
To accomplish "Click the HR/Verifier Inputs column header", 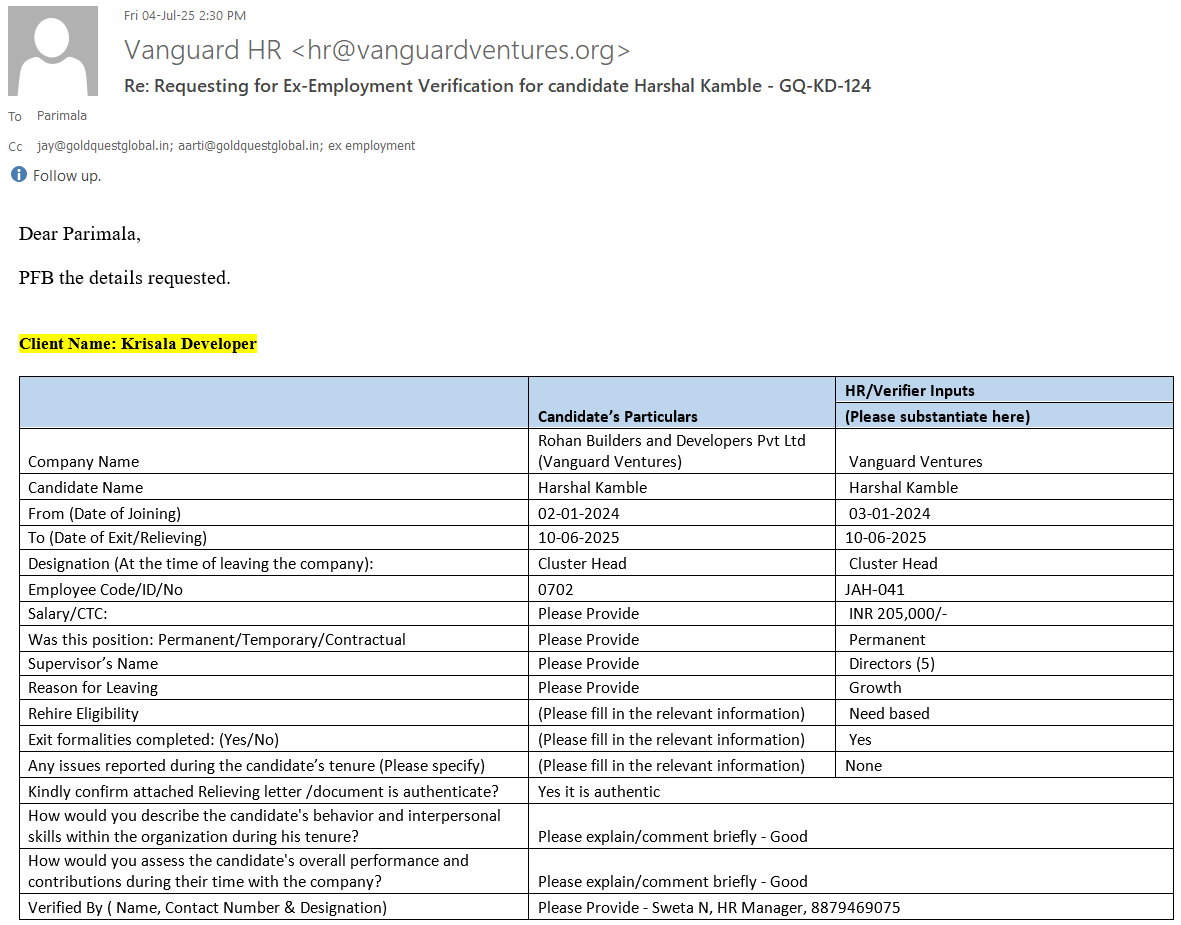I will point(909,391).
